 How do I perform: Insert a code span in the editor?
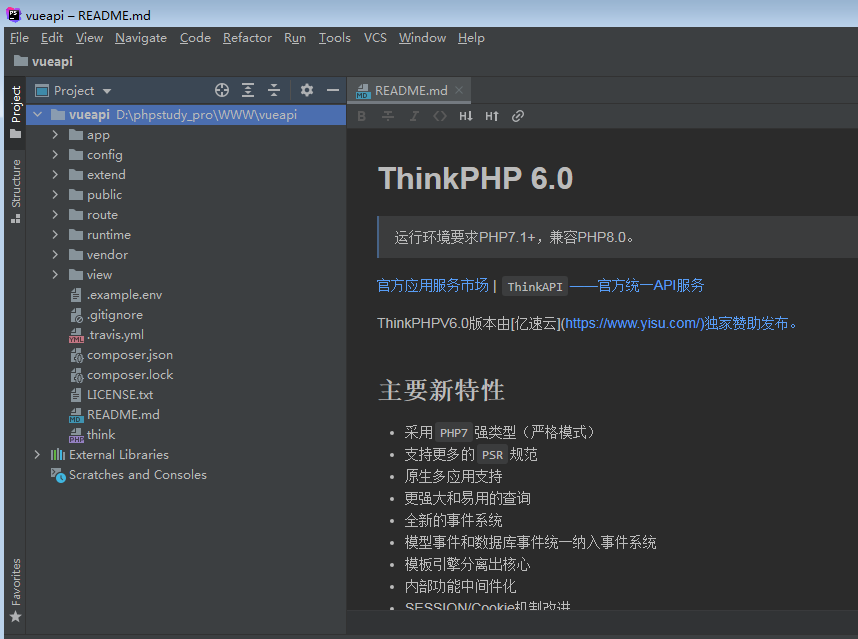pos(440,115)
